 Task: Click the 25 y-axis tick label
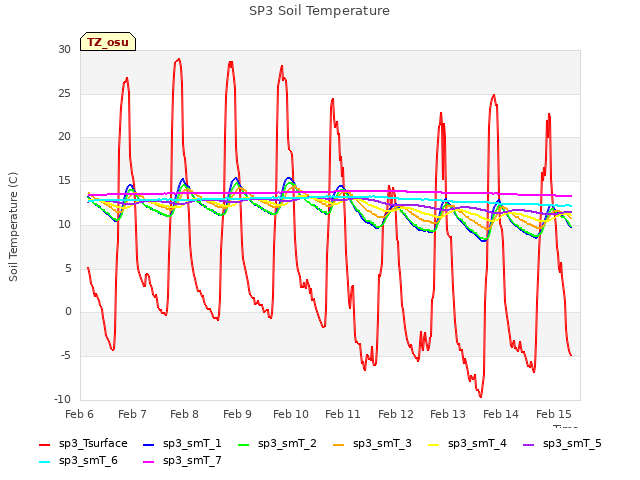(64, 93)
